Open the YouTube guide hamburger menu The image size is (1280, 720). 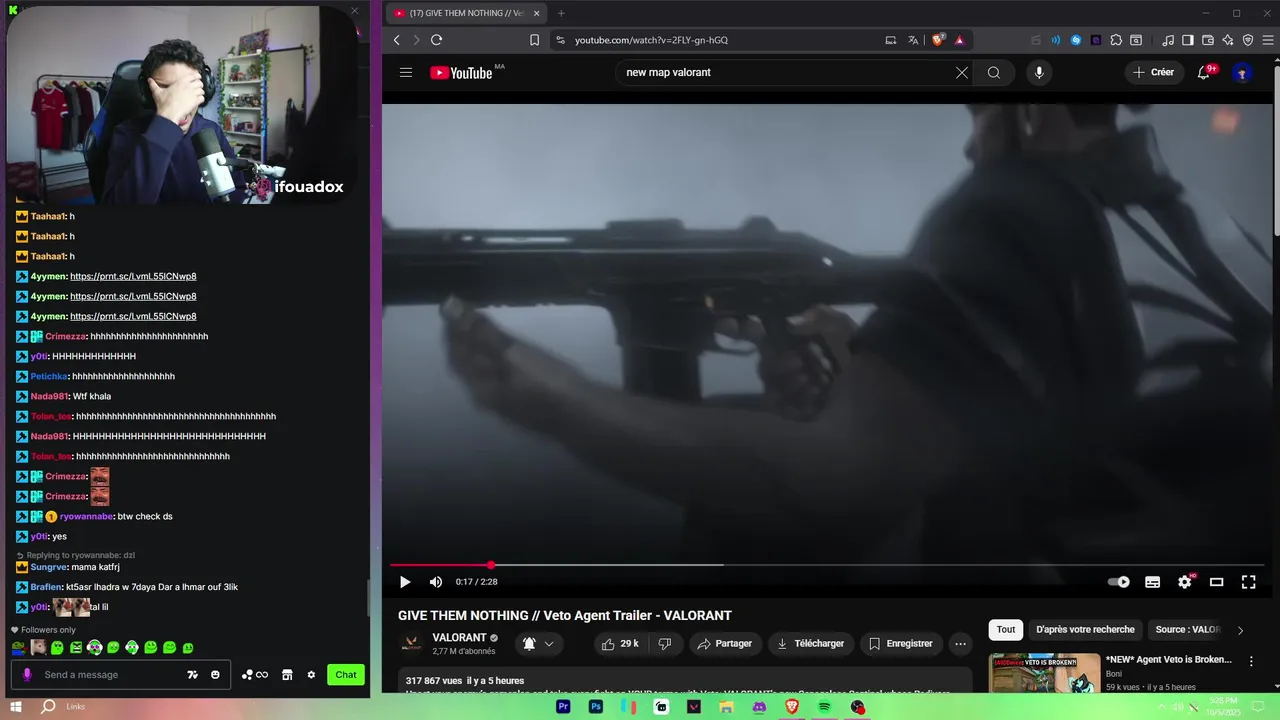(x=405, y=72)
